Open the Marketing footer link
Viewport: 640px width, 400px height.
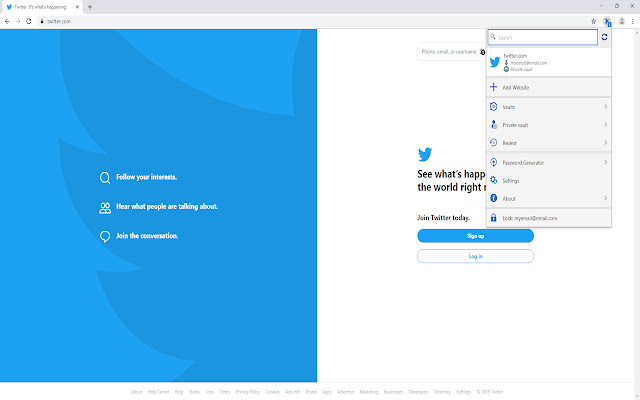[369, 392]
